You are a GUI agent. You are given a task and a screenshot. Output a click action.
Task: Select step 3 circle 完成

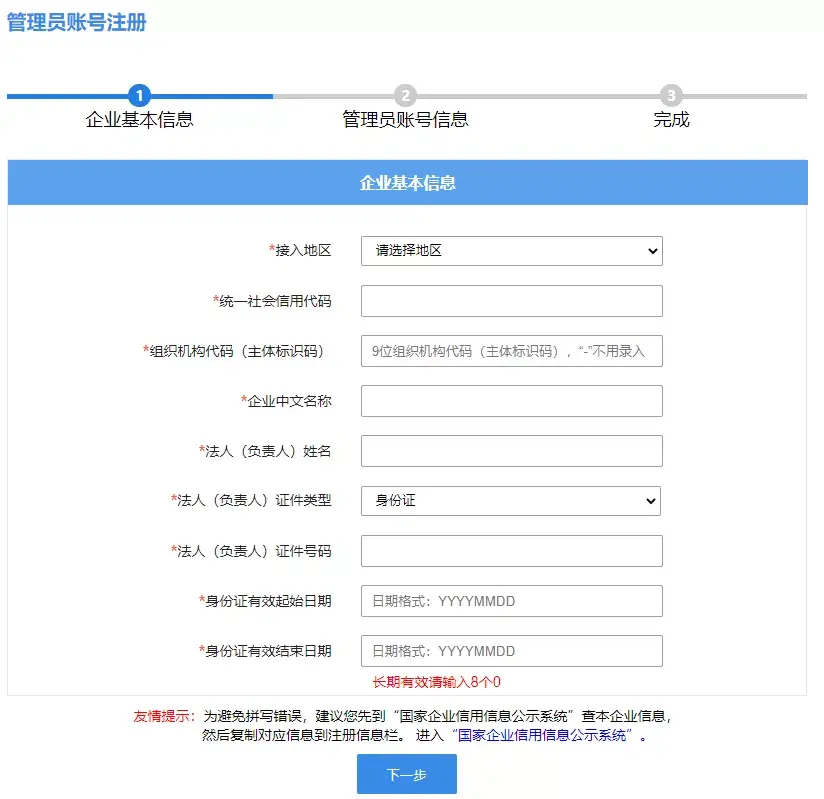coord(671,96)
